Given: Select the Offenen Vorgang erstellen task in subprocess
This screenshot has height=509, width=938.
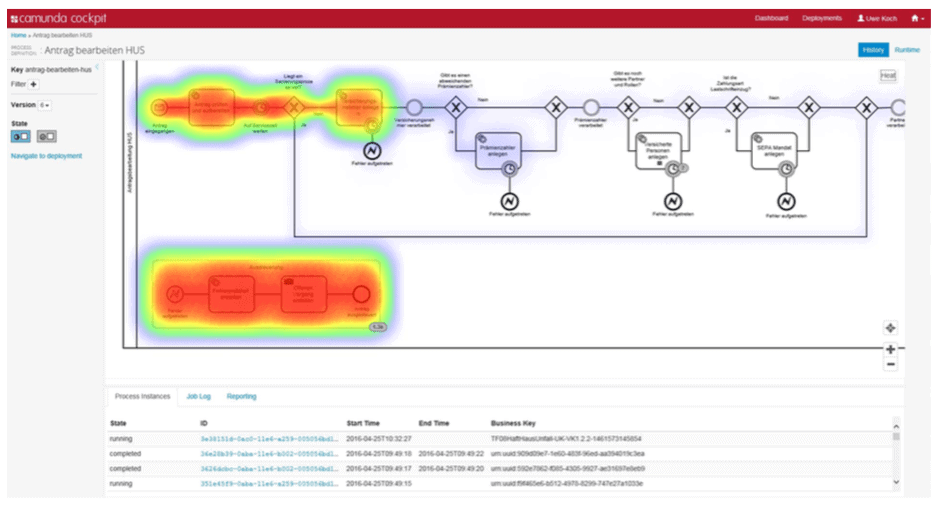Looking at the screenshot, I should coord(304,294).
